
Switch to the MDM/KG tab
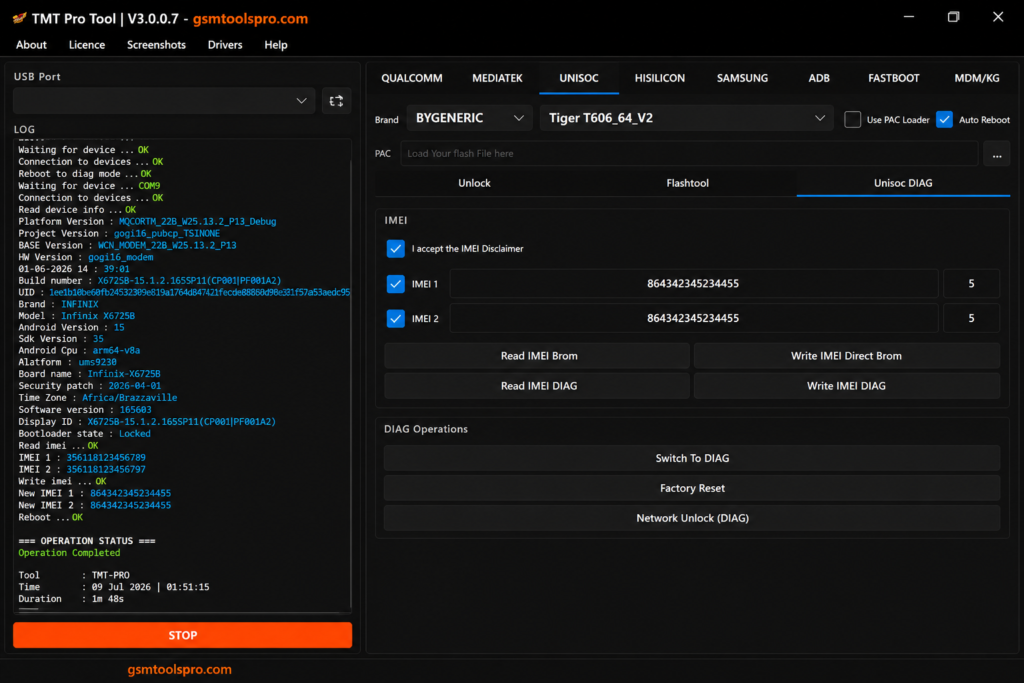click(976, 78)
